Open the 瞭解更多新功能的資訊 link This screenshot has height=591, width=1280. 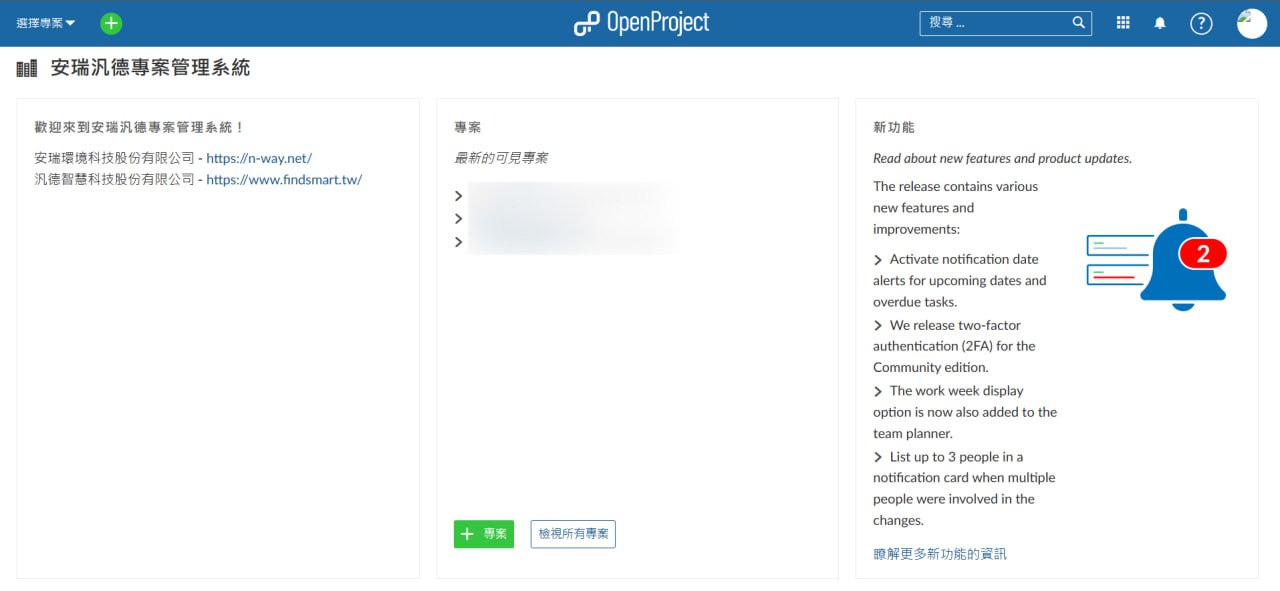click(940, 553)
